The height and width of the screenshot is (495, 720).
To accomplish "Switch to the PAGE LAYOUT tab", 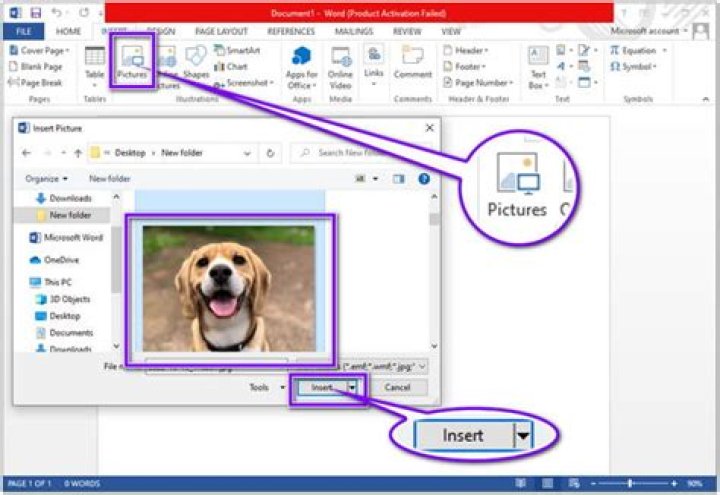I will click(x=220, y=31).
